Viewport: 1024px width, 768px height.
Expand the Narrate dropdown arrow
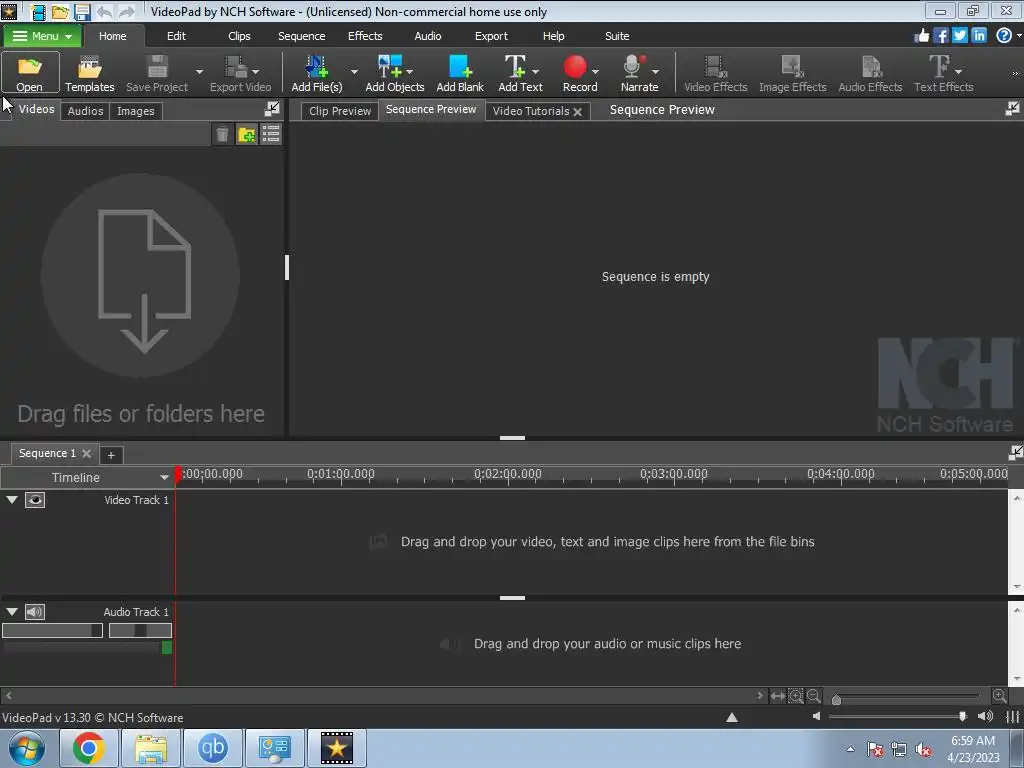(x=655, y=71)
